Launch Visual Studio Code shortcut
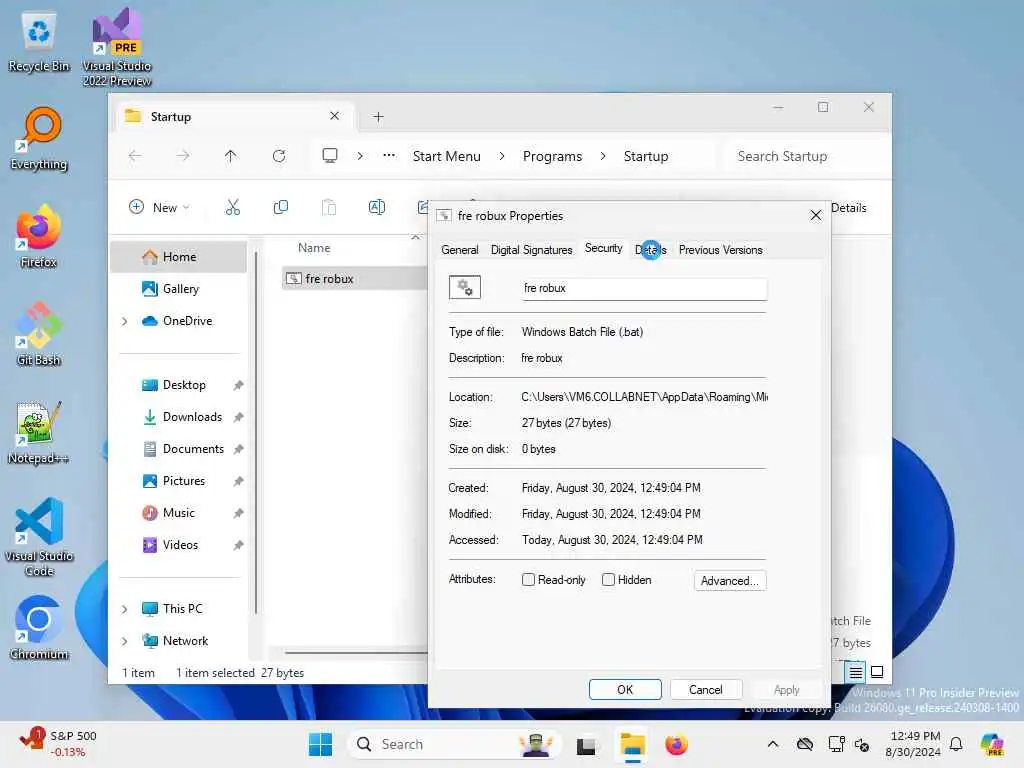 [x=39, y=537]
